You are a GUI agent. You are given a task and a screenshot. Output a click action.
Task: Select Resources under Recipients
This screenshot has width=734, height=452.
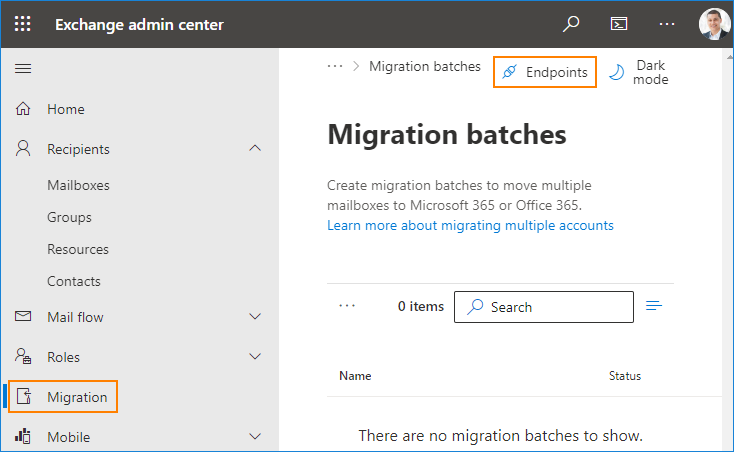[x=78, y=249]
